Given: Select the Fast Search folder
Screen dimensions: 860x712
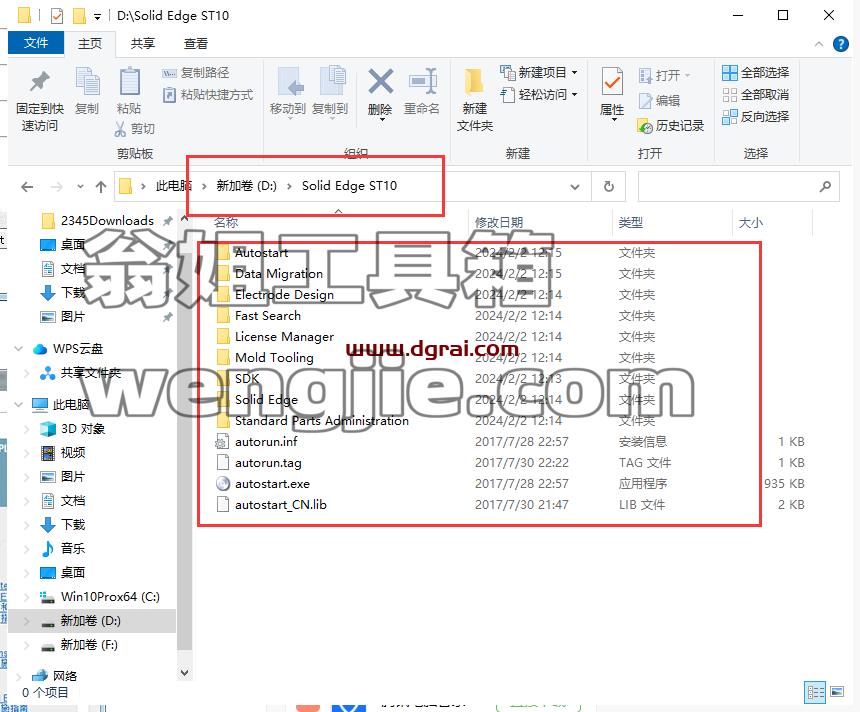Looking at the screenshot, I should [268, 316].
